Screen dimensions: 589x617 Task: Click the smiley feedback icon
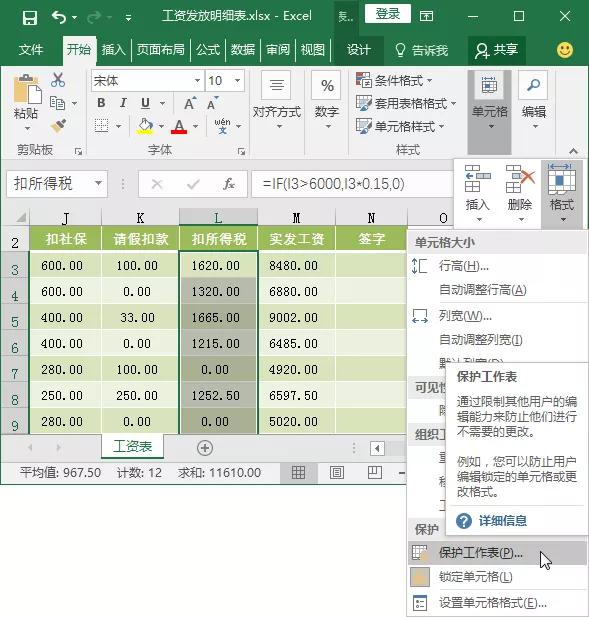[565, 50]
